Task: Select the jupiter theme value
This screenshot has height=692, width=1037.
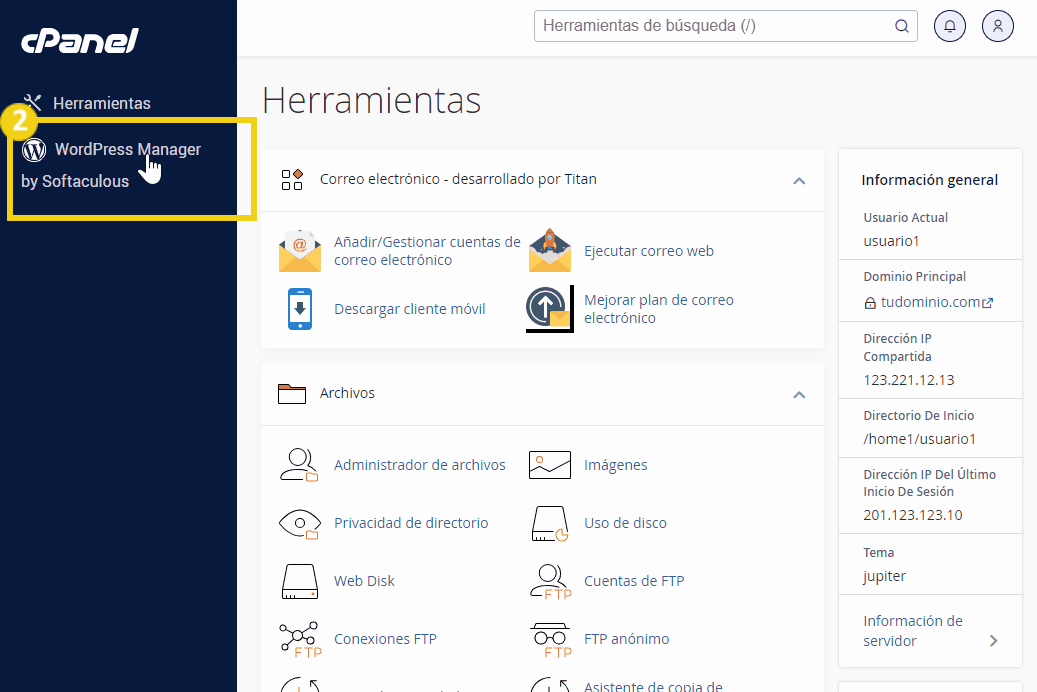Action: [x=884, y=576]
